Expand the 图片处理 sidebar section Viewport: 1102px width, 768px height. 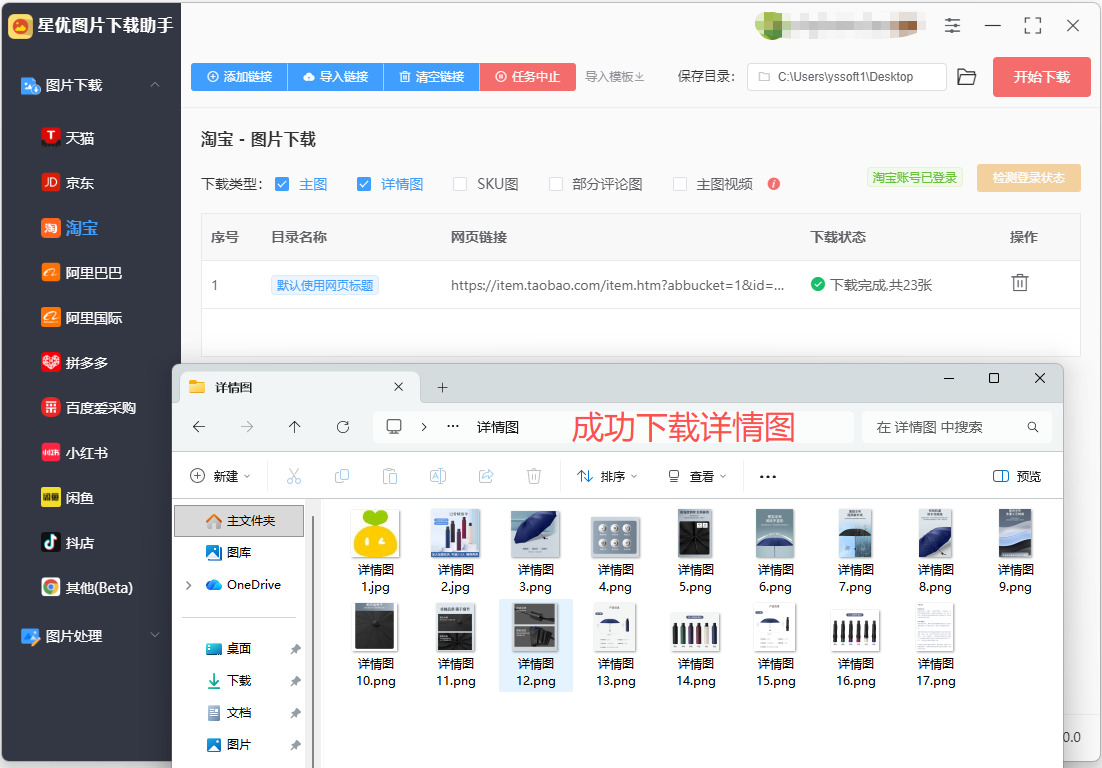(x=155, y=635)
